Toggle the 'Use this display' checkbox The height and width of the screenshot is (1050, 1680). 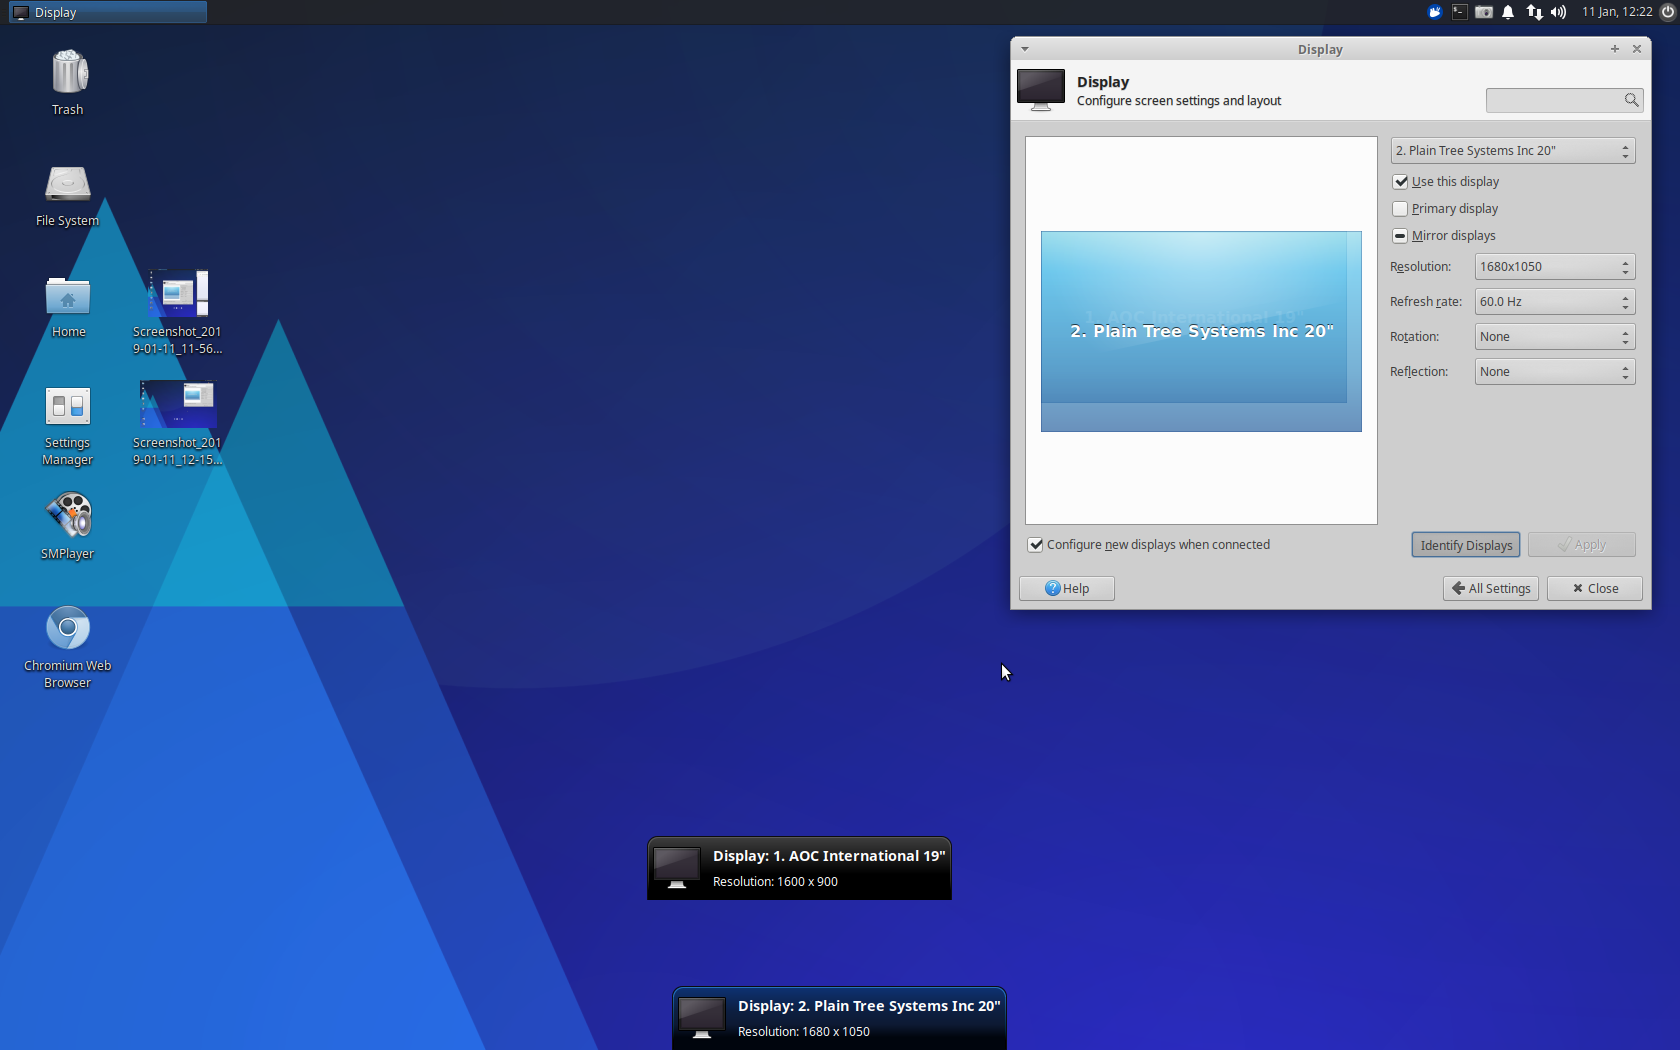(x=1401, y=182)
